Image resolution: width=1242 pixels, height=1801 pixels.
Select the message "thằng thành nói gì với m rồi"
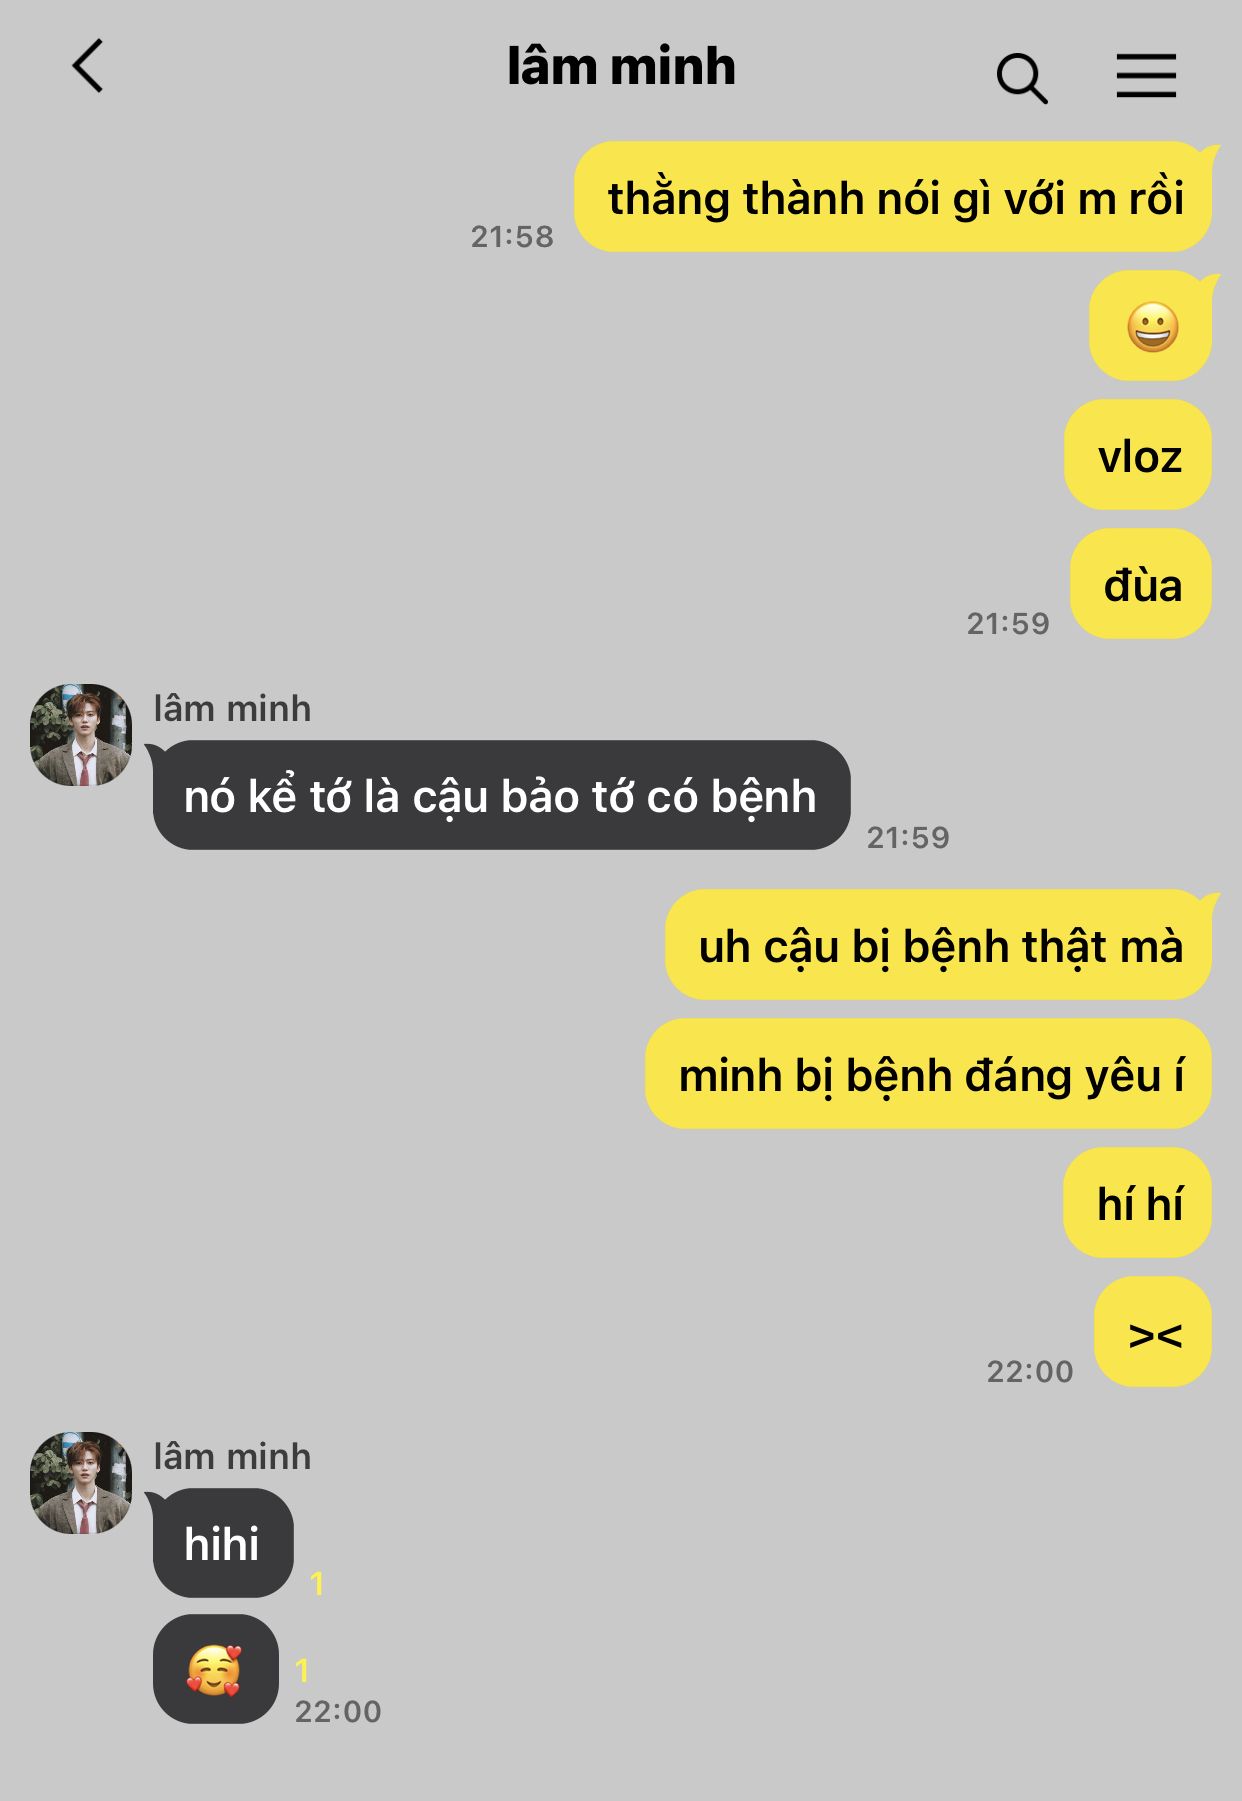click(x=893, y=197)
